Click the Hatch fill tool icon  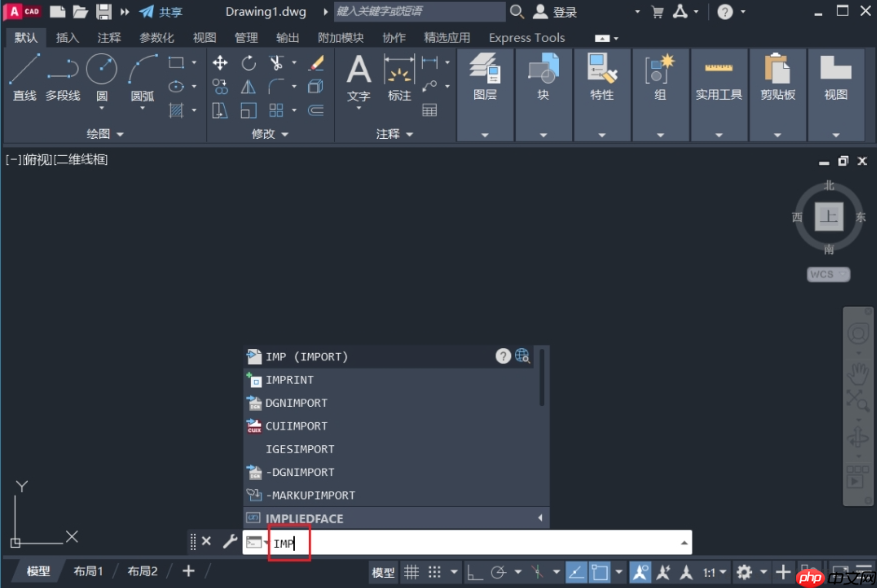176,110
